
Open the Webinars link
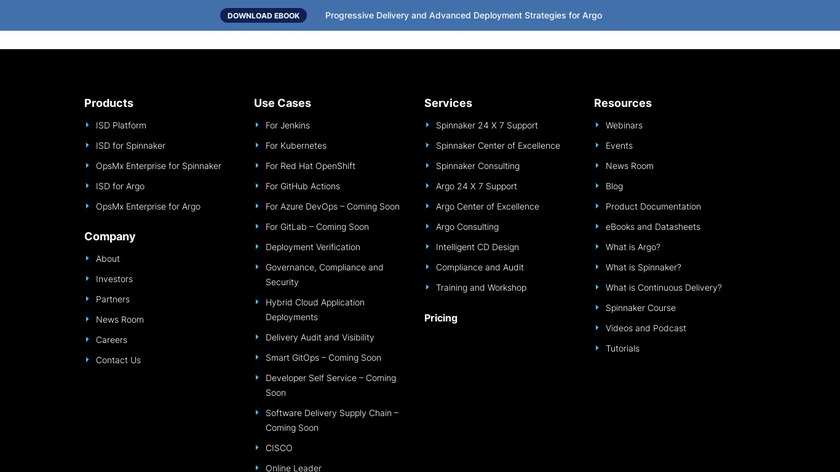point(624,125)
